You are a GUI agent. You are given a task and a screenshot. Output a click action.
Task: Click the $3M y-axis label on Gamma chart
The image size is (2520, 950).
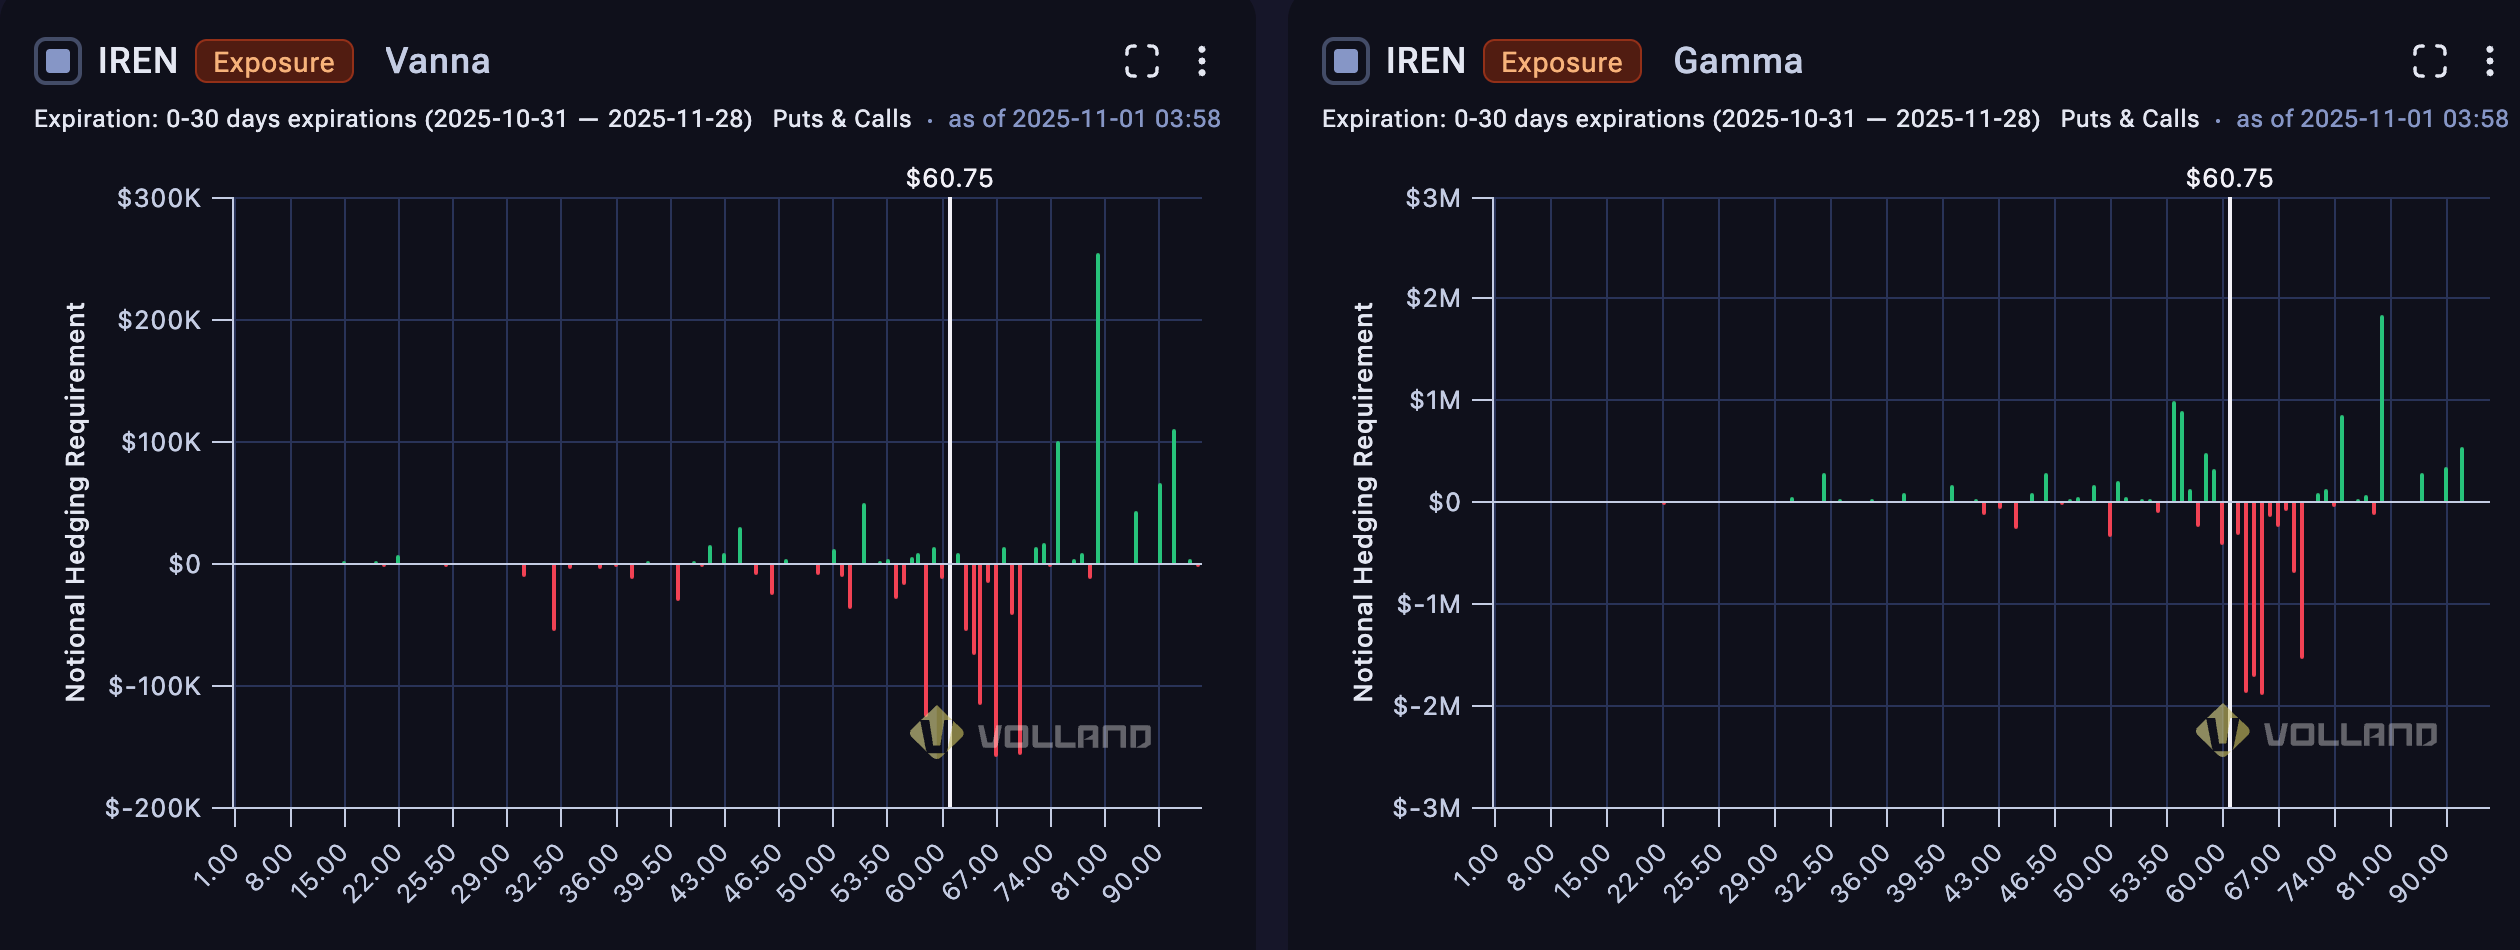tap(1433, 198)
